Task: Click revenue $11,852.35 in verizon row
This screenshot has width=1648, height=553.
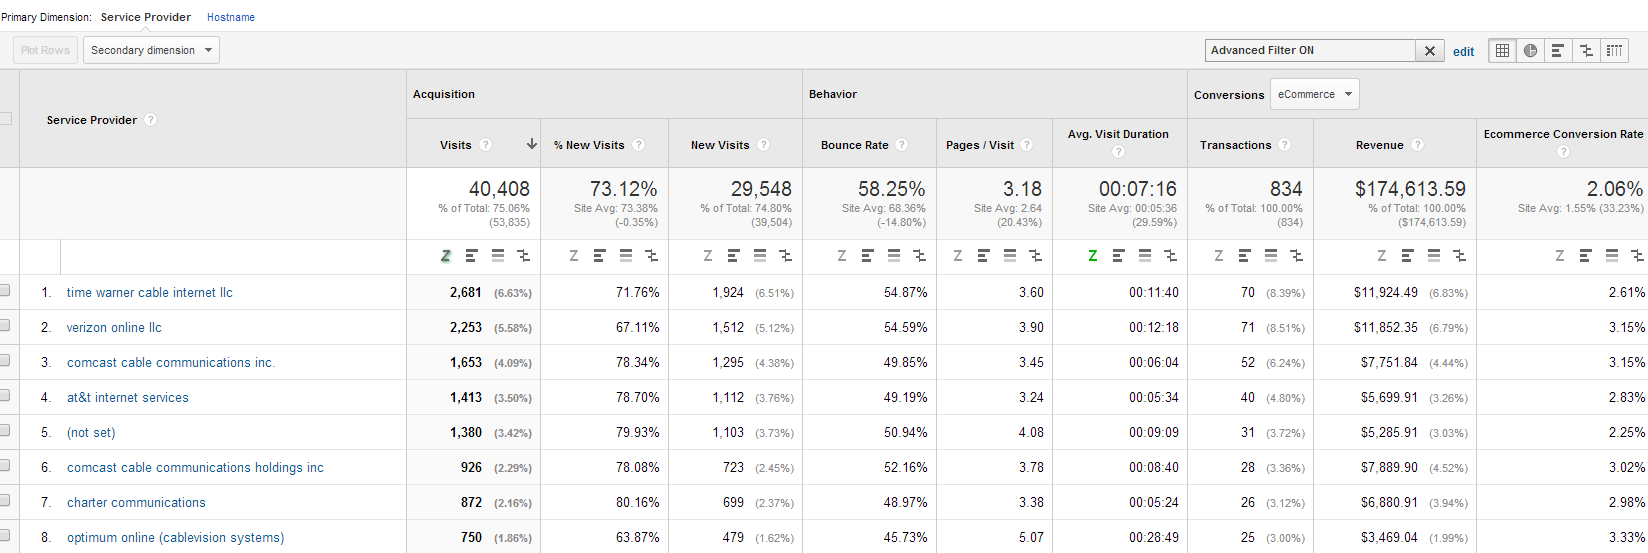Action: 1386,328
